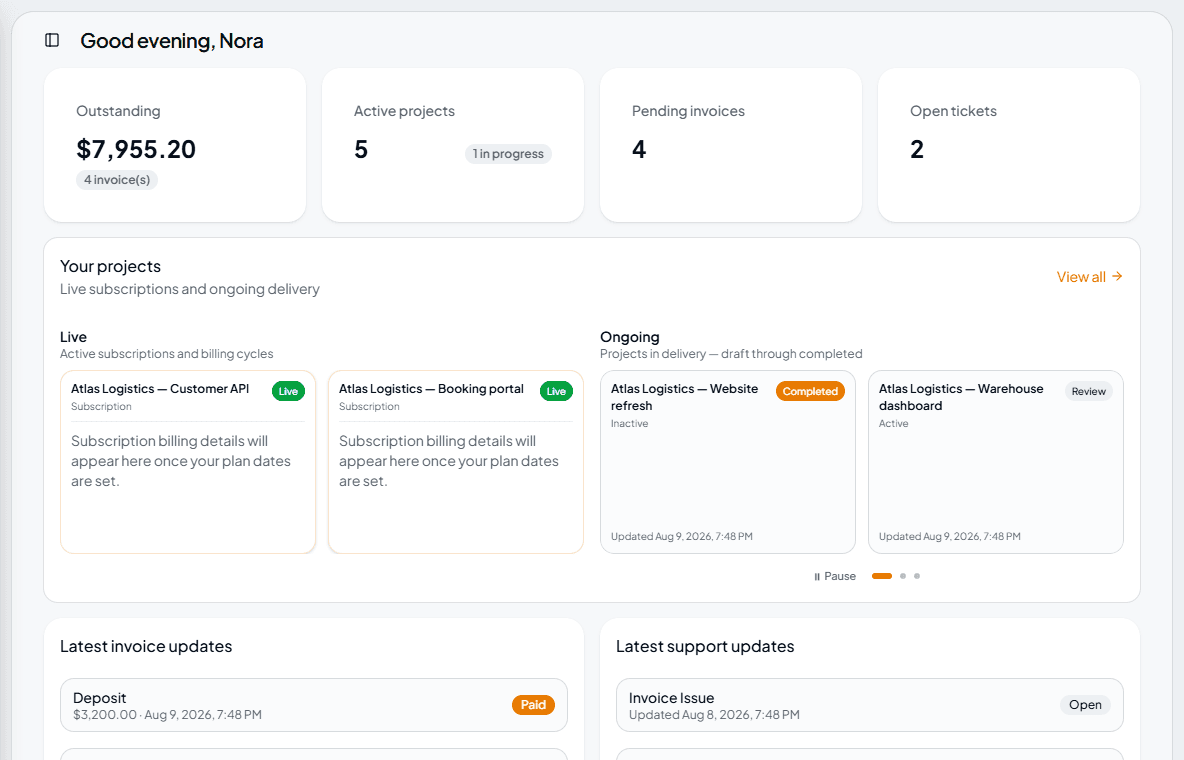Click the Open badge on Invoice Issue
The height and width of the screenshot is (760, 1184).
(x=1085, y=705)
